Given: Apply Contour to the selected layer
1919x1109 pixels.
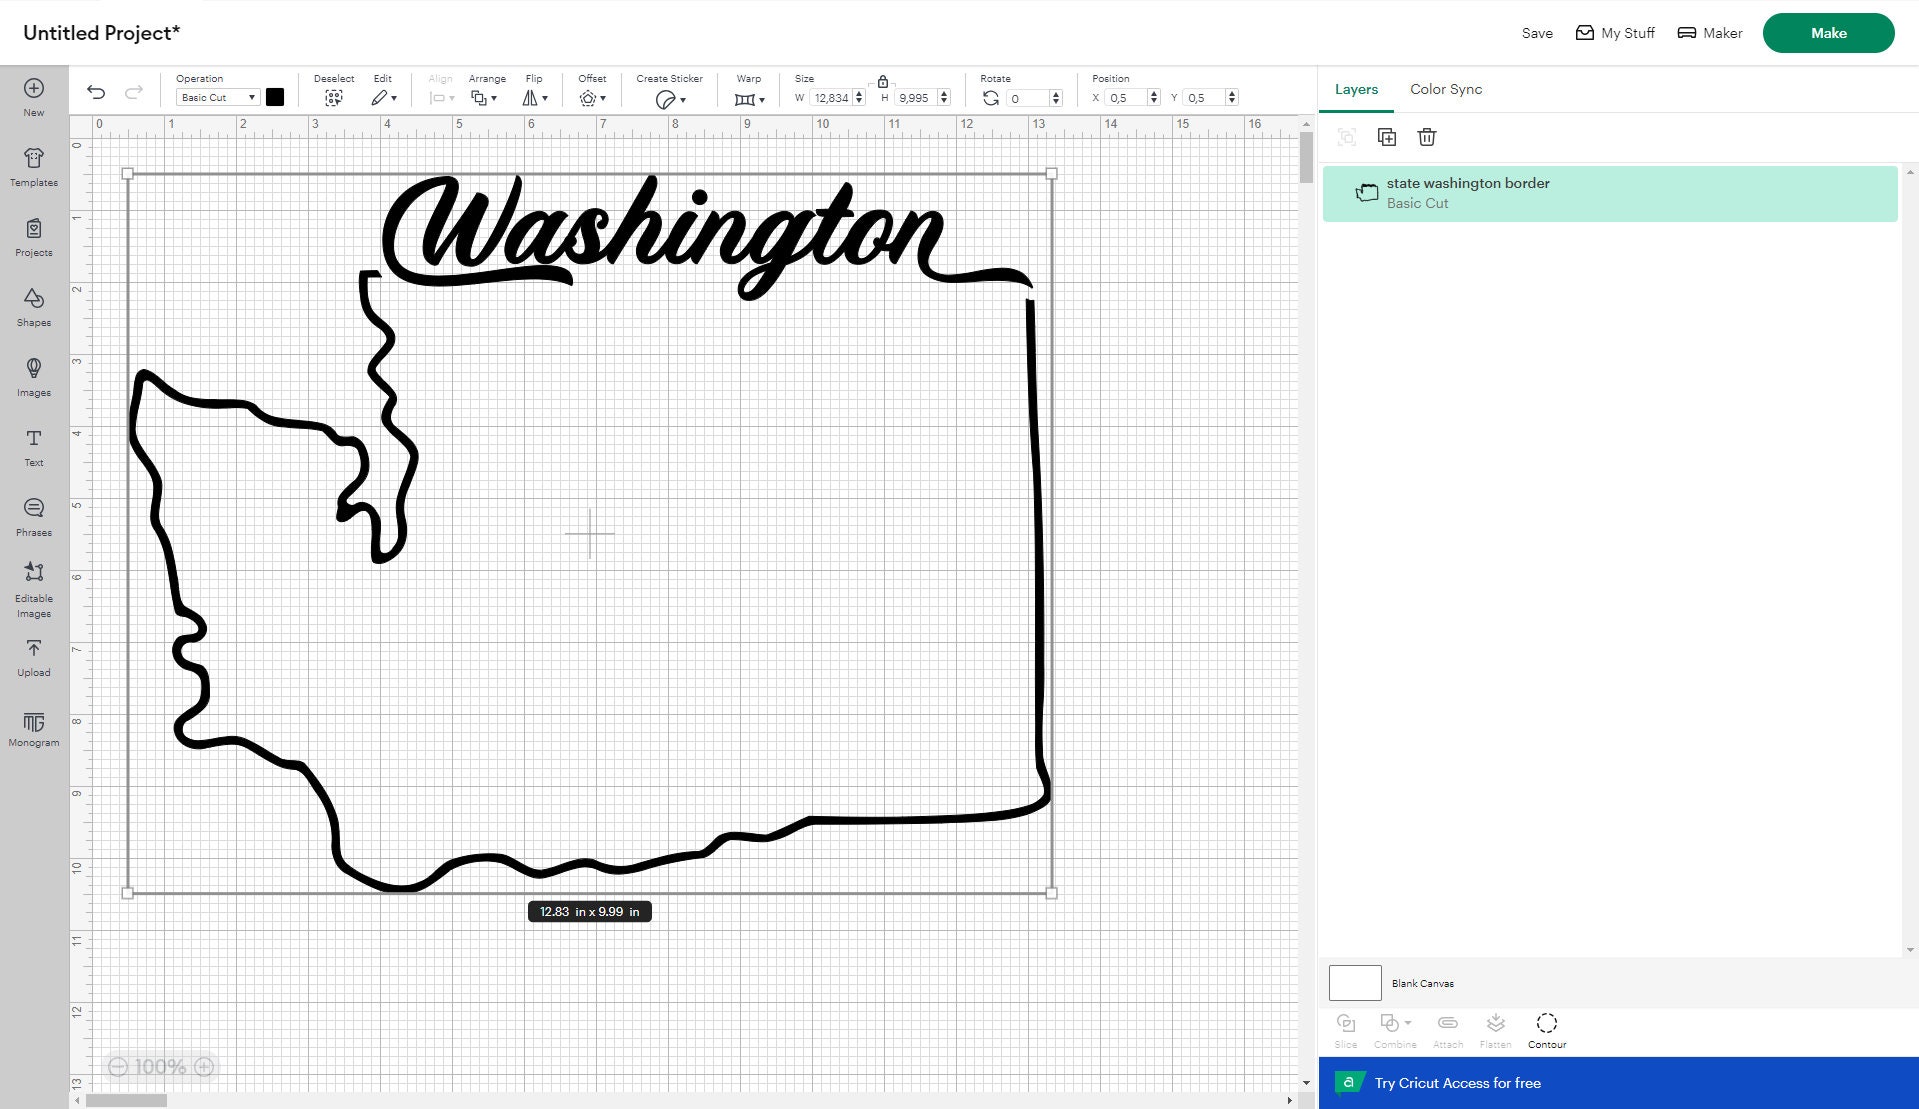Looking at the screenshot, I should 1546,1028.
